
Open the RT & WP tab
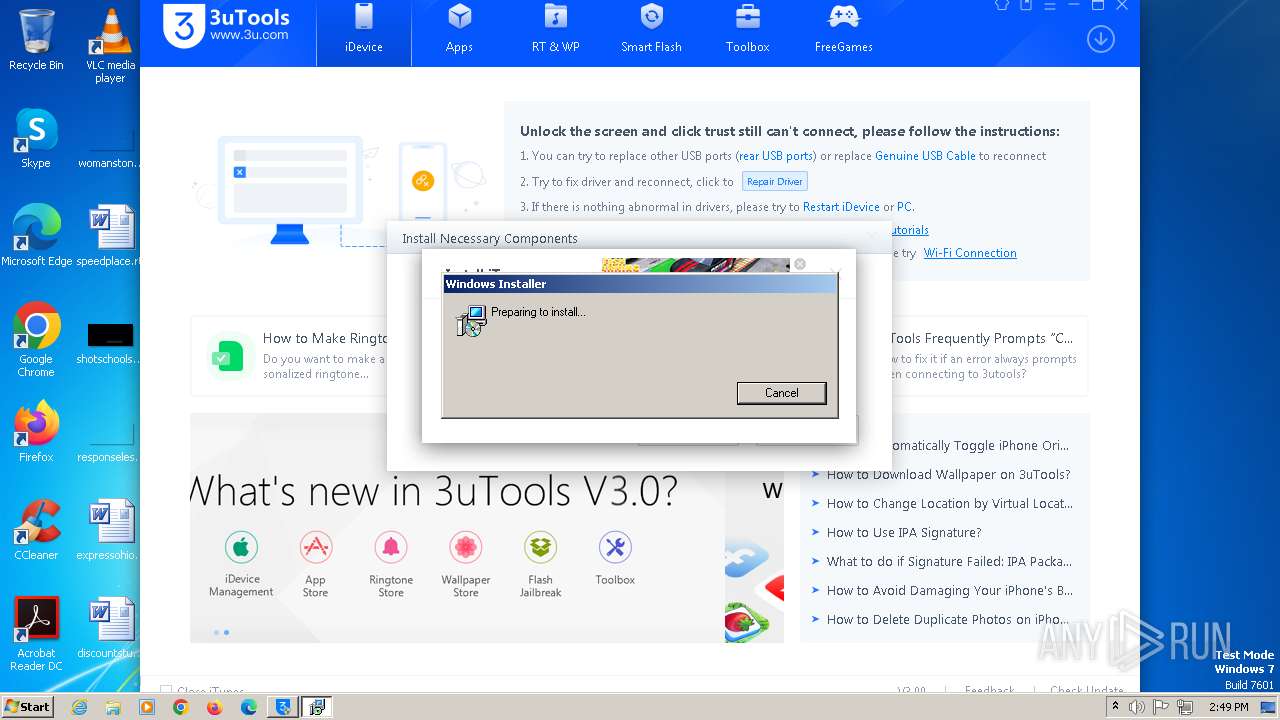(x=555, y=30)
